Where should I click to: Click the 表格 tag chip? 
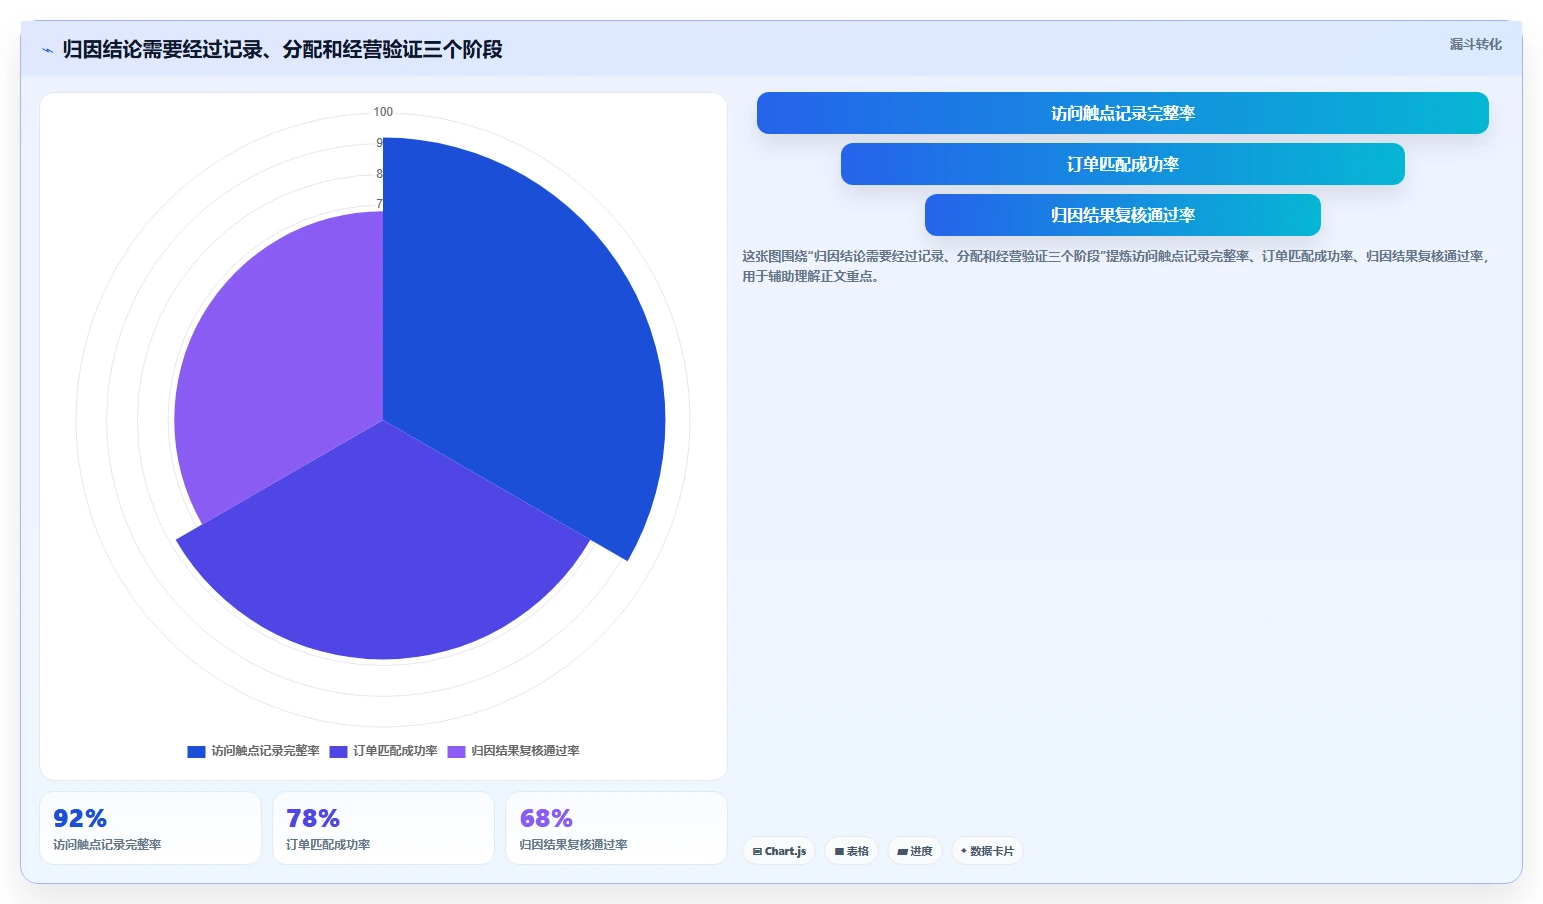click(851, 851)
